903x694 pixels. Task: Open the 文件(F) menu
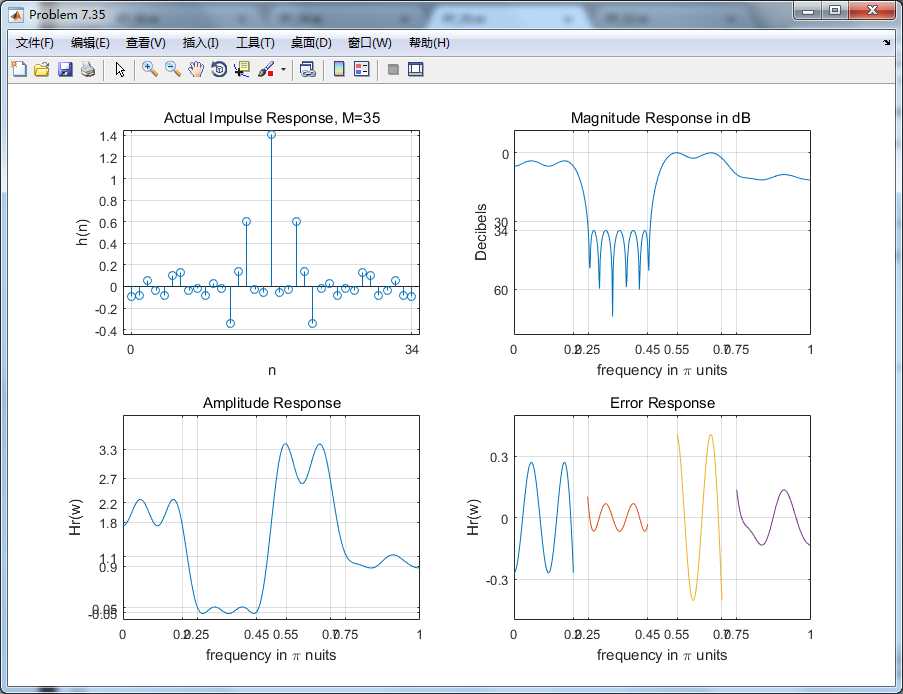(x=35, y=43)
